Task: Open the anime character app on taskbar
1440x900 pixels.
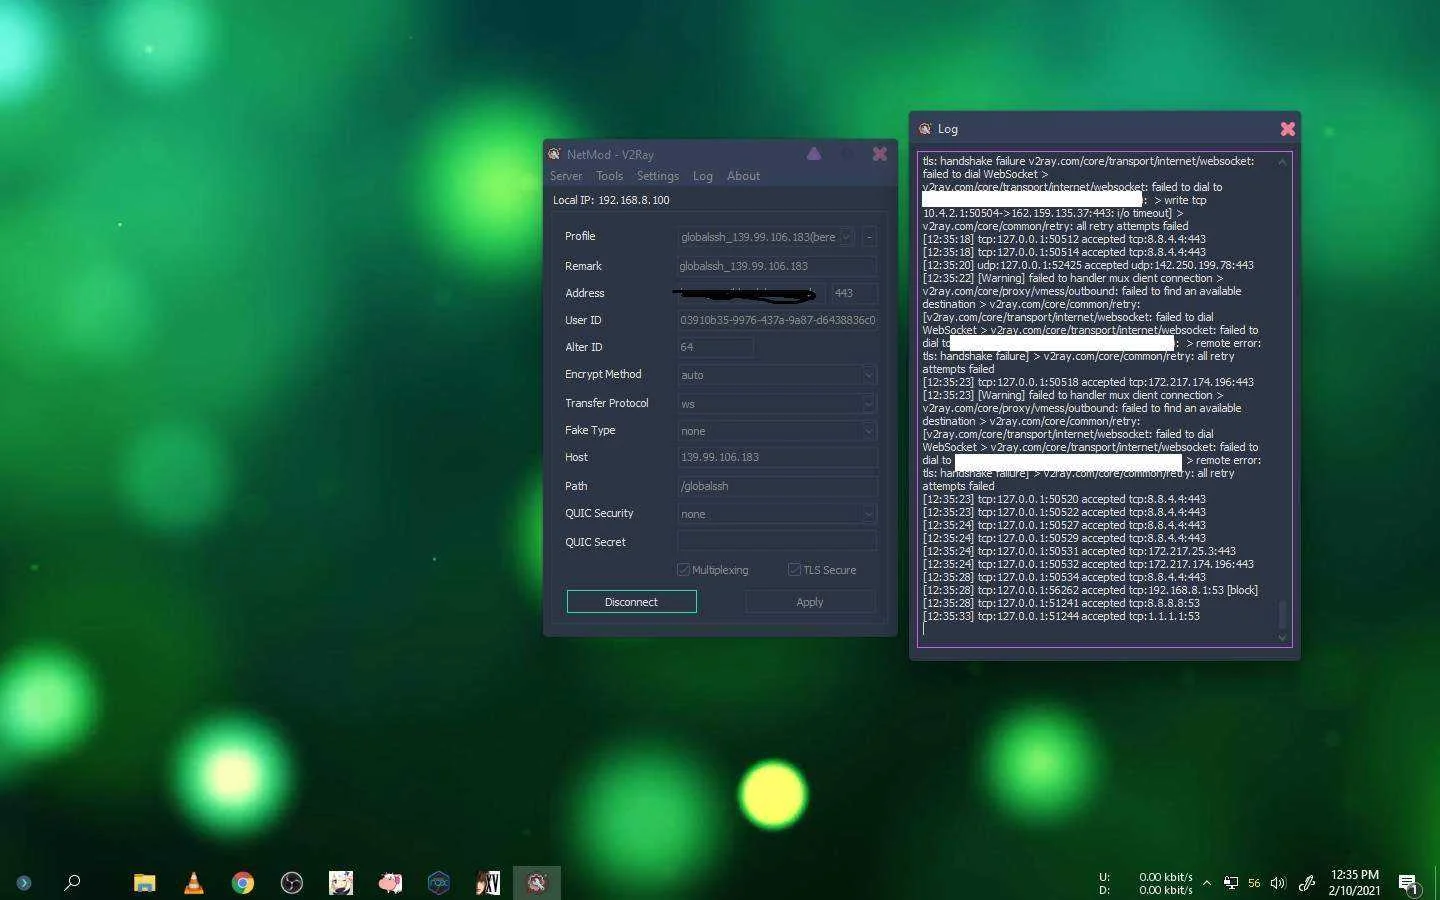Action: 341,883
